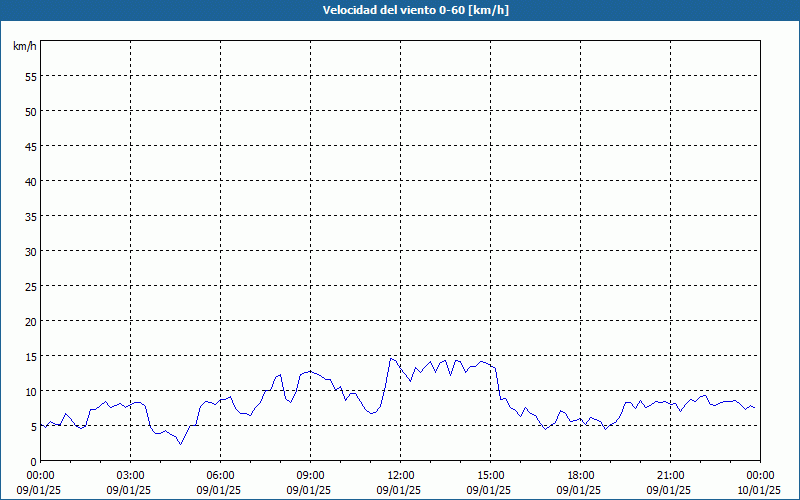
Task: Select the Y-axis value 35
Action: 31,216
